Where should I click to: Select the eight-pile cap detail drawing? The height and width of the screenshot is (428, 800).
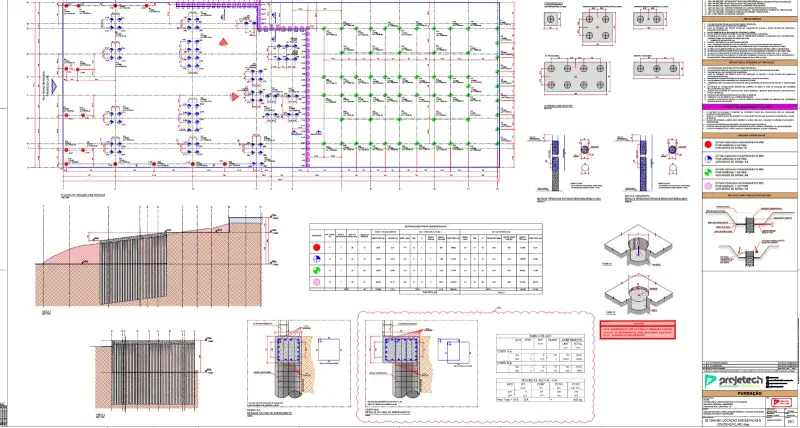580,76
